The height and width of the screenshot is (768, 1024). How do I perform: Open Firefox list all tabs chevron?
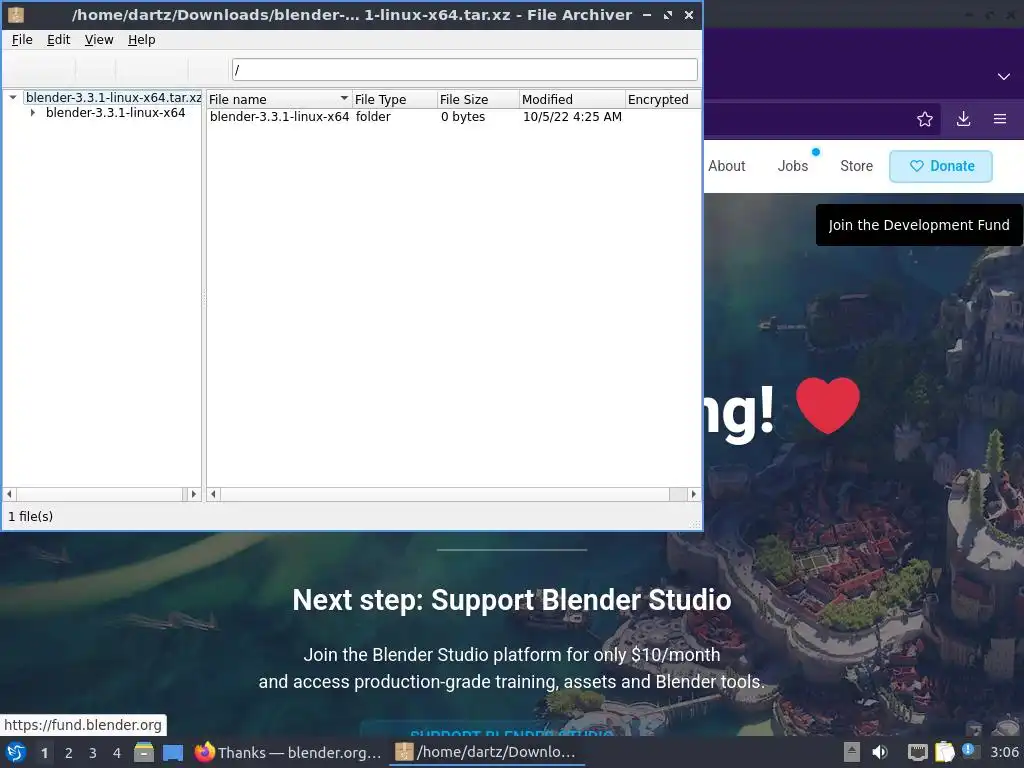click(x=1004, y=76)
